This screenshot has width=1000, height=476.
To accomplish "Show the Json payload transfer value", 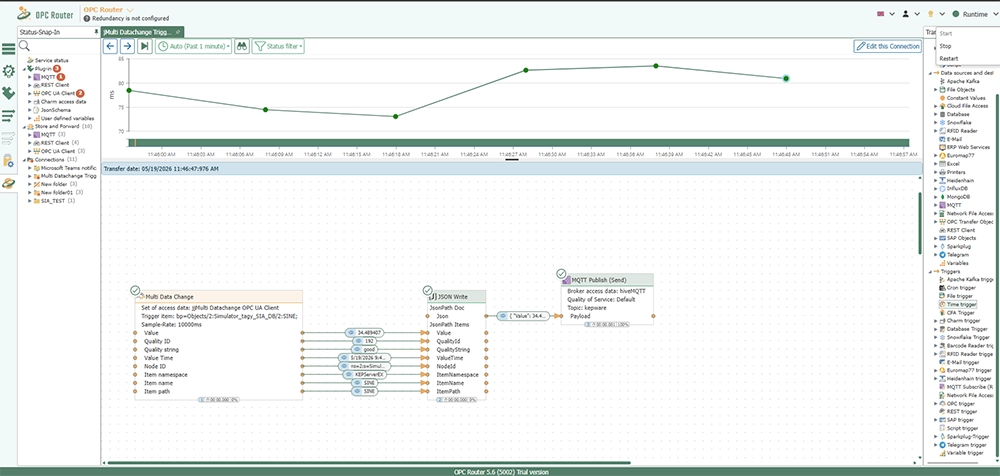I will pos(523,316).
